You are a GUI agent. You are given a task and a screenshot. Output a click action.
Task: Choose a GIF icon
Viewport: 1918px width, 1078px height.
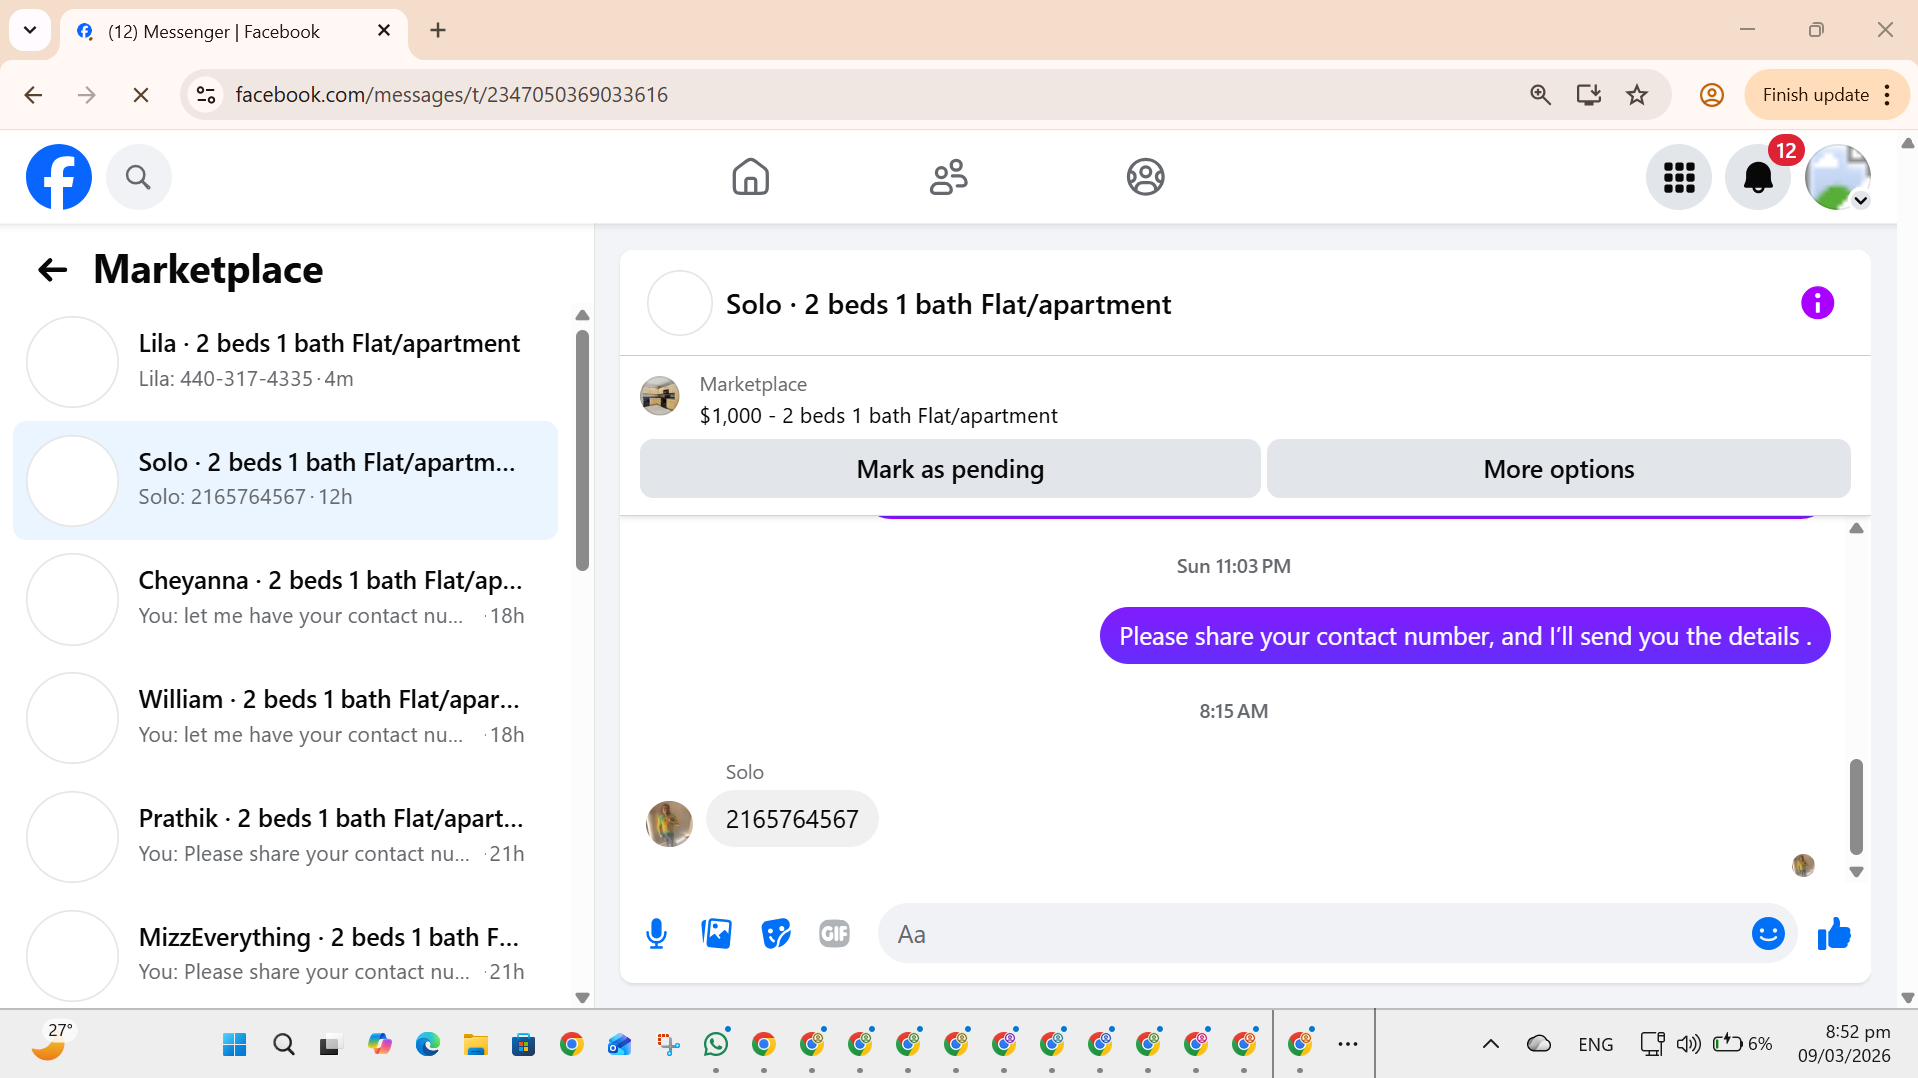pos(834,934)
